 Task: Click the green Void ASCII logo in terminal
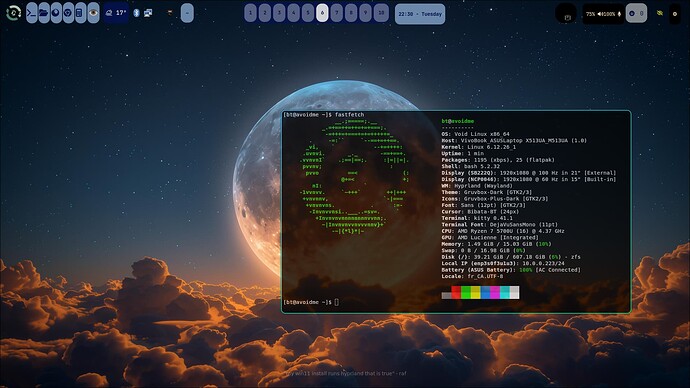point(354,176)
